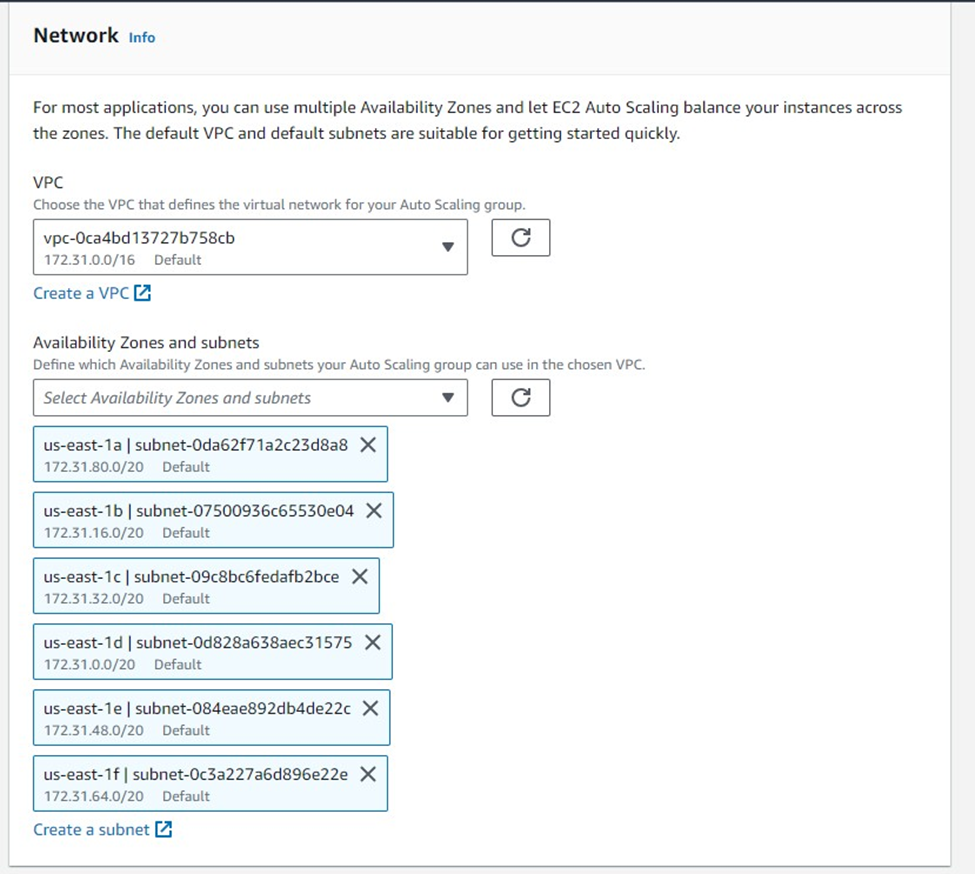Image resolution: width=975 pixels, height=874 pixels.
Task: Remove the us-east-1e subnet
Action: (370, 709)
